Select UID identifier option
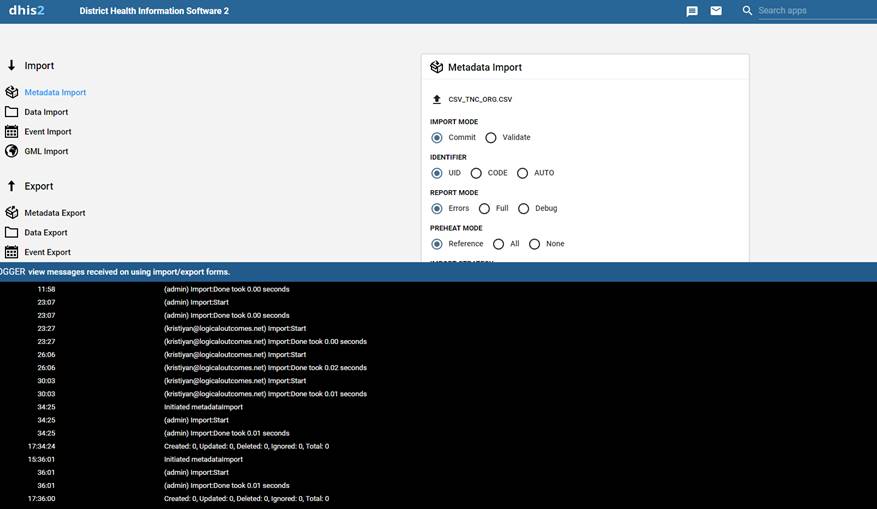Viewport: 877px width, 509px height. click(437, 173)
